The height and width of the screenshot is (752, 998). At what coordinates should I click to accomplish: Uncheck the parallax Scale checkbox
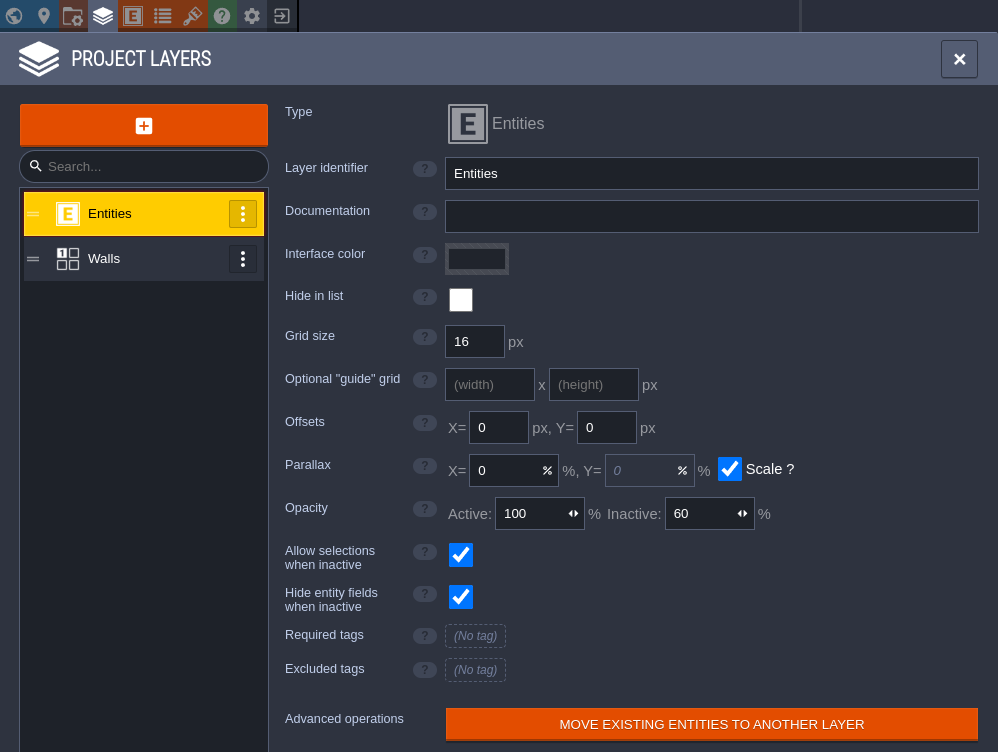730,469
